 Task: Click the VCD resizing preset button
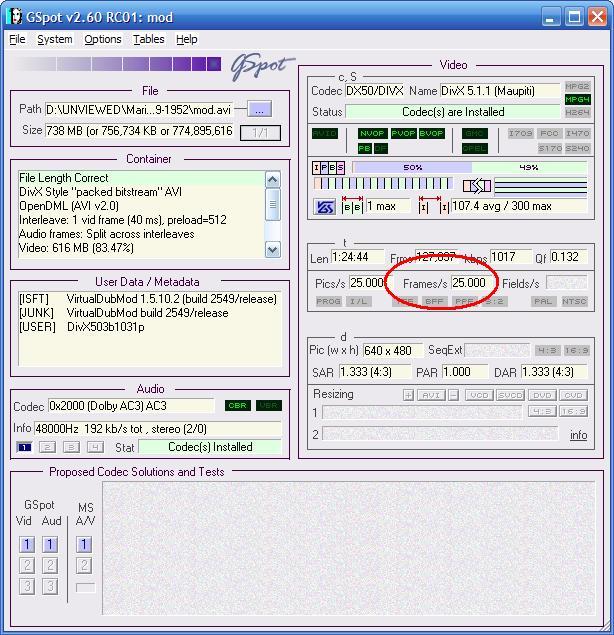tap(479, 395)
